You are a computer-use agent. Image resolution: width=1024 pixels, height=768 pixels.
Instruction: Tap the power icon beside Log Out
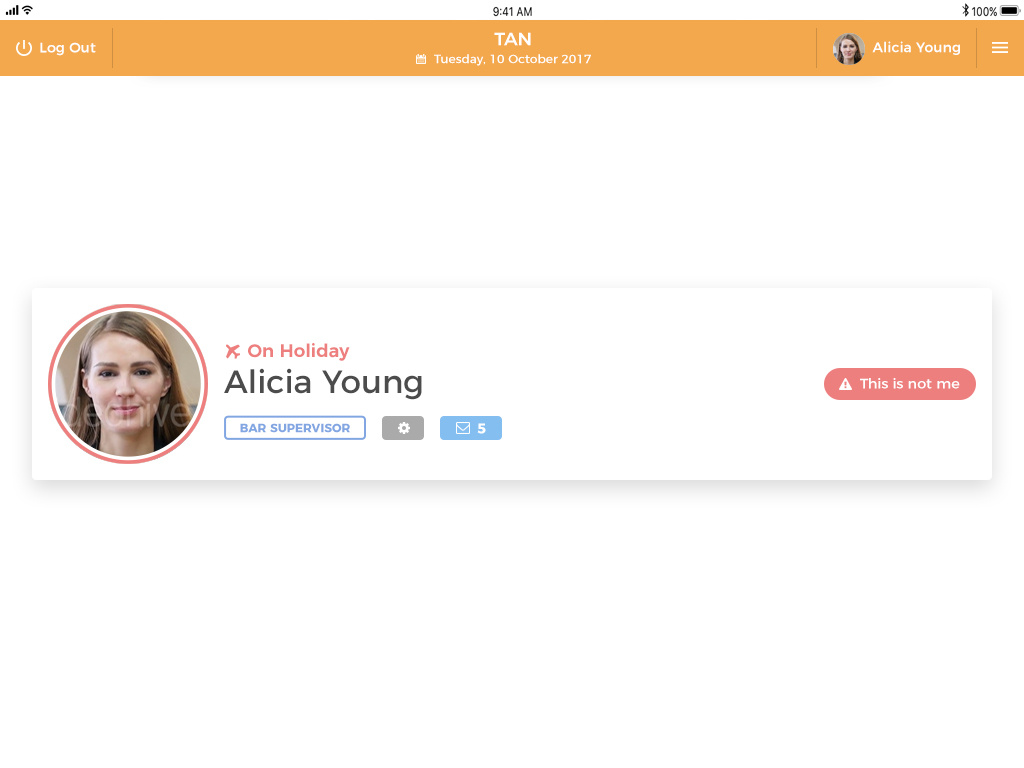coord(24,48)
